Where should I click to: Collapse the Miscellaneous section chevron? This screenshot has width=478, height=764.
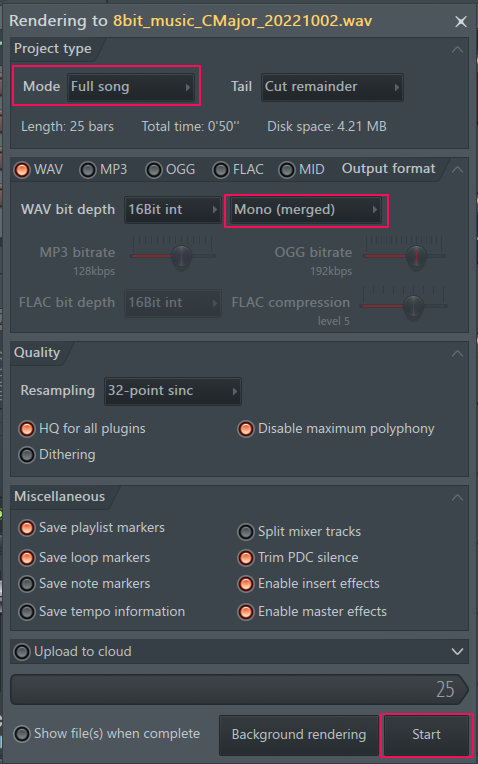[457, 497]
